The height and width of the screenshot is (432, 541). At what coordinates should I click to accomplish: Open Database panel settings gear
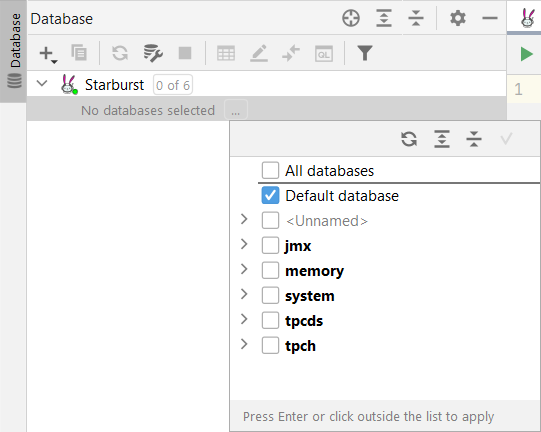coord(458,18)
